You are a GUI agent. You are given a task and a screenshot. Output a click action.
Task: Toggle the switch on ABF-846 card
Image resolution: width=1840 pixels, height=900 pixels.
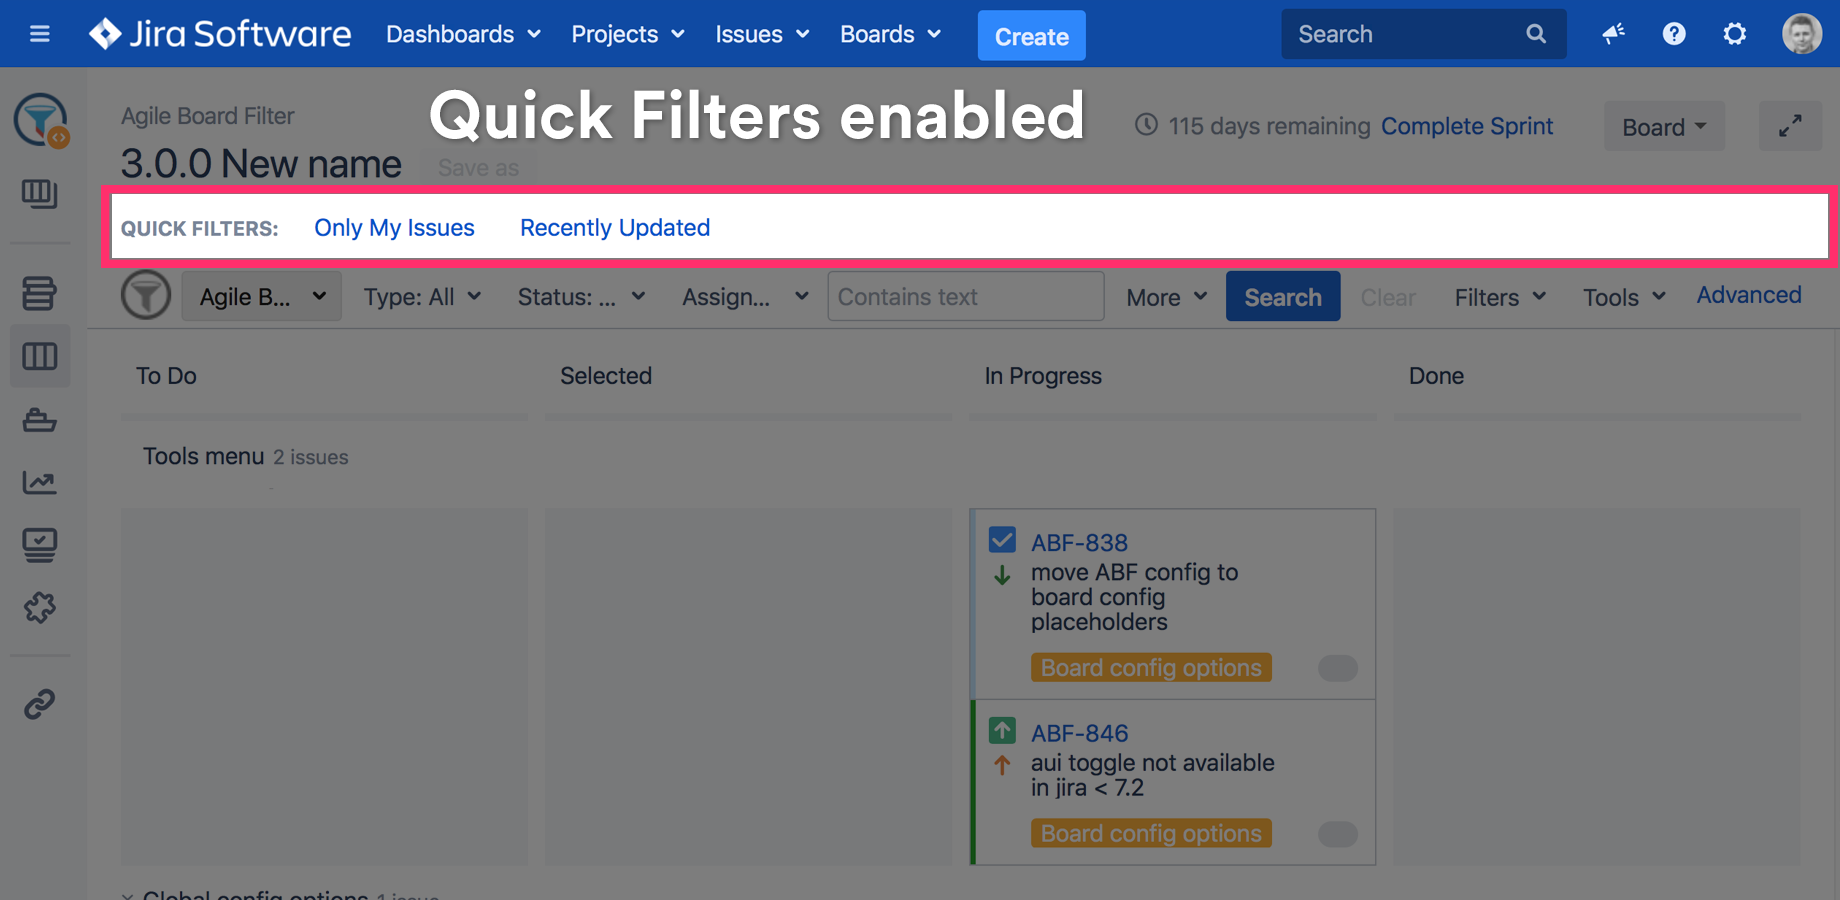(x=1337, y=834)
